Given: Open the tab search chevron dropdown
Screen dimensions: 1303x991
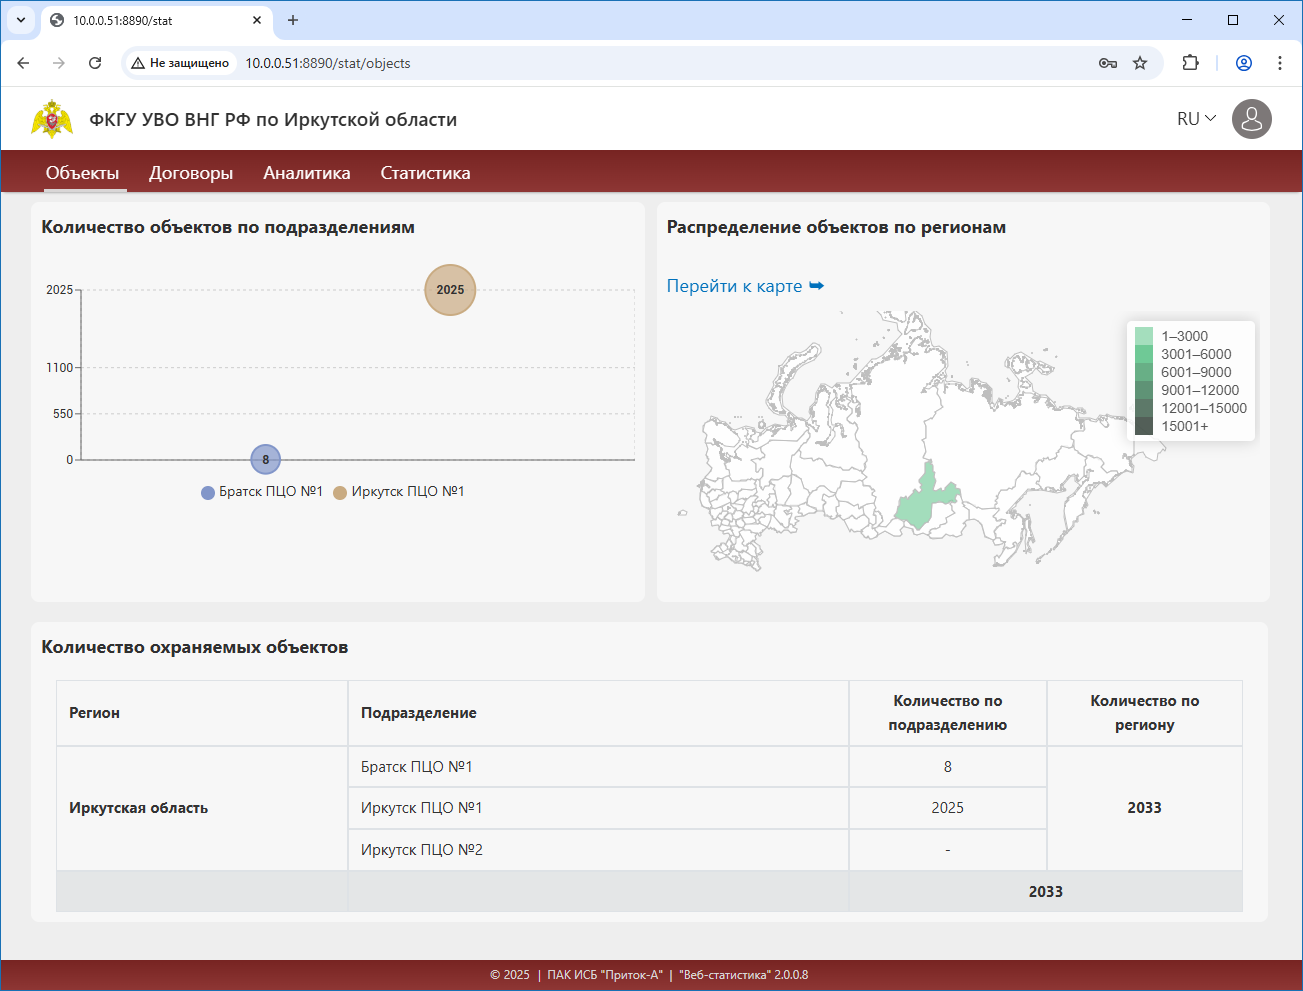Looking at the screenshot, I should (x=21, y=20).
